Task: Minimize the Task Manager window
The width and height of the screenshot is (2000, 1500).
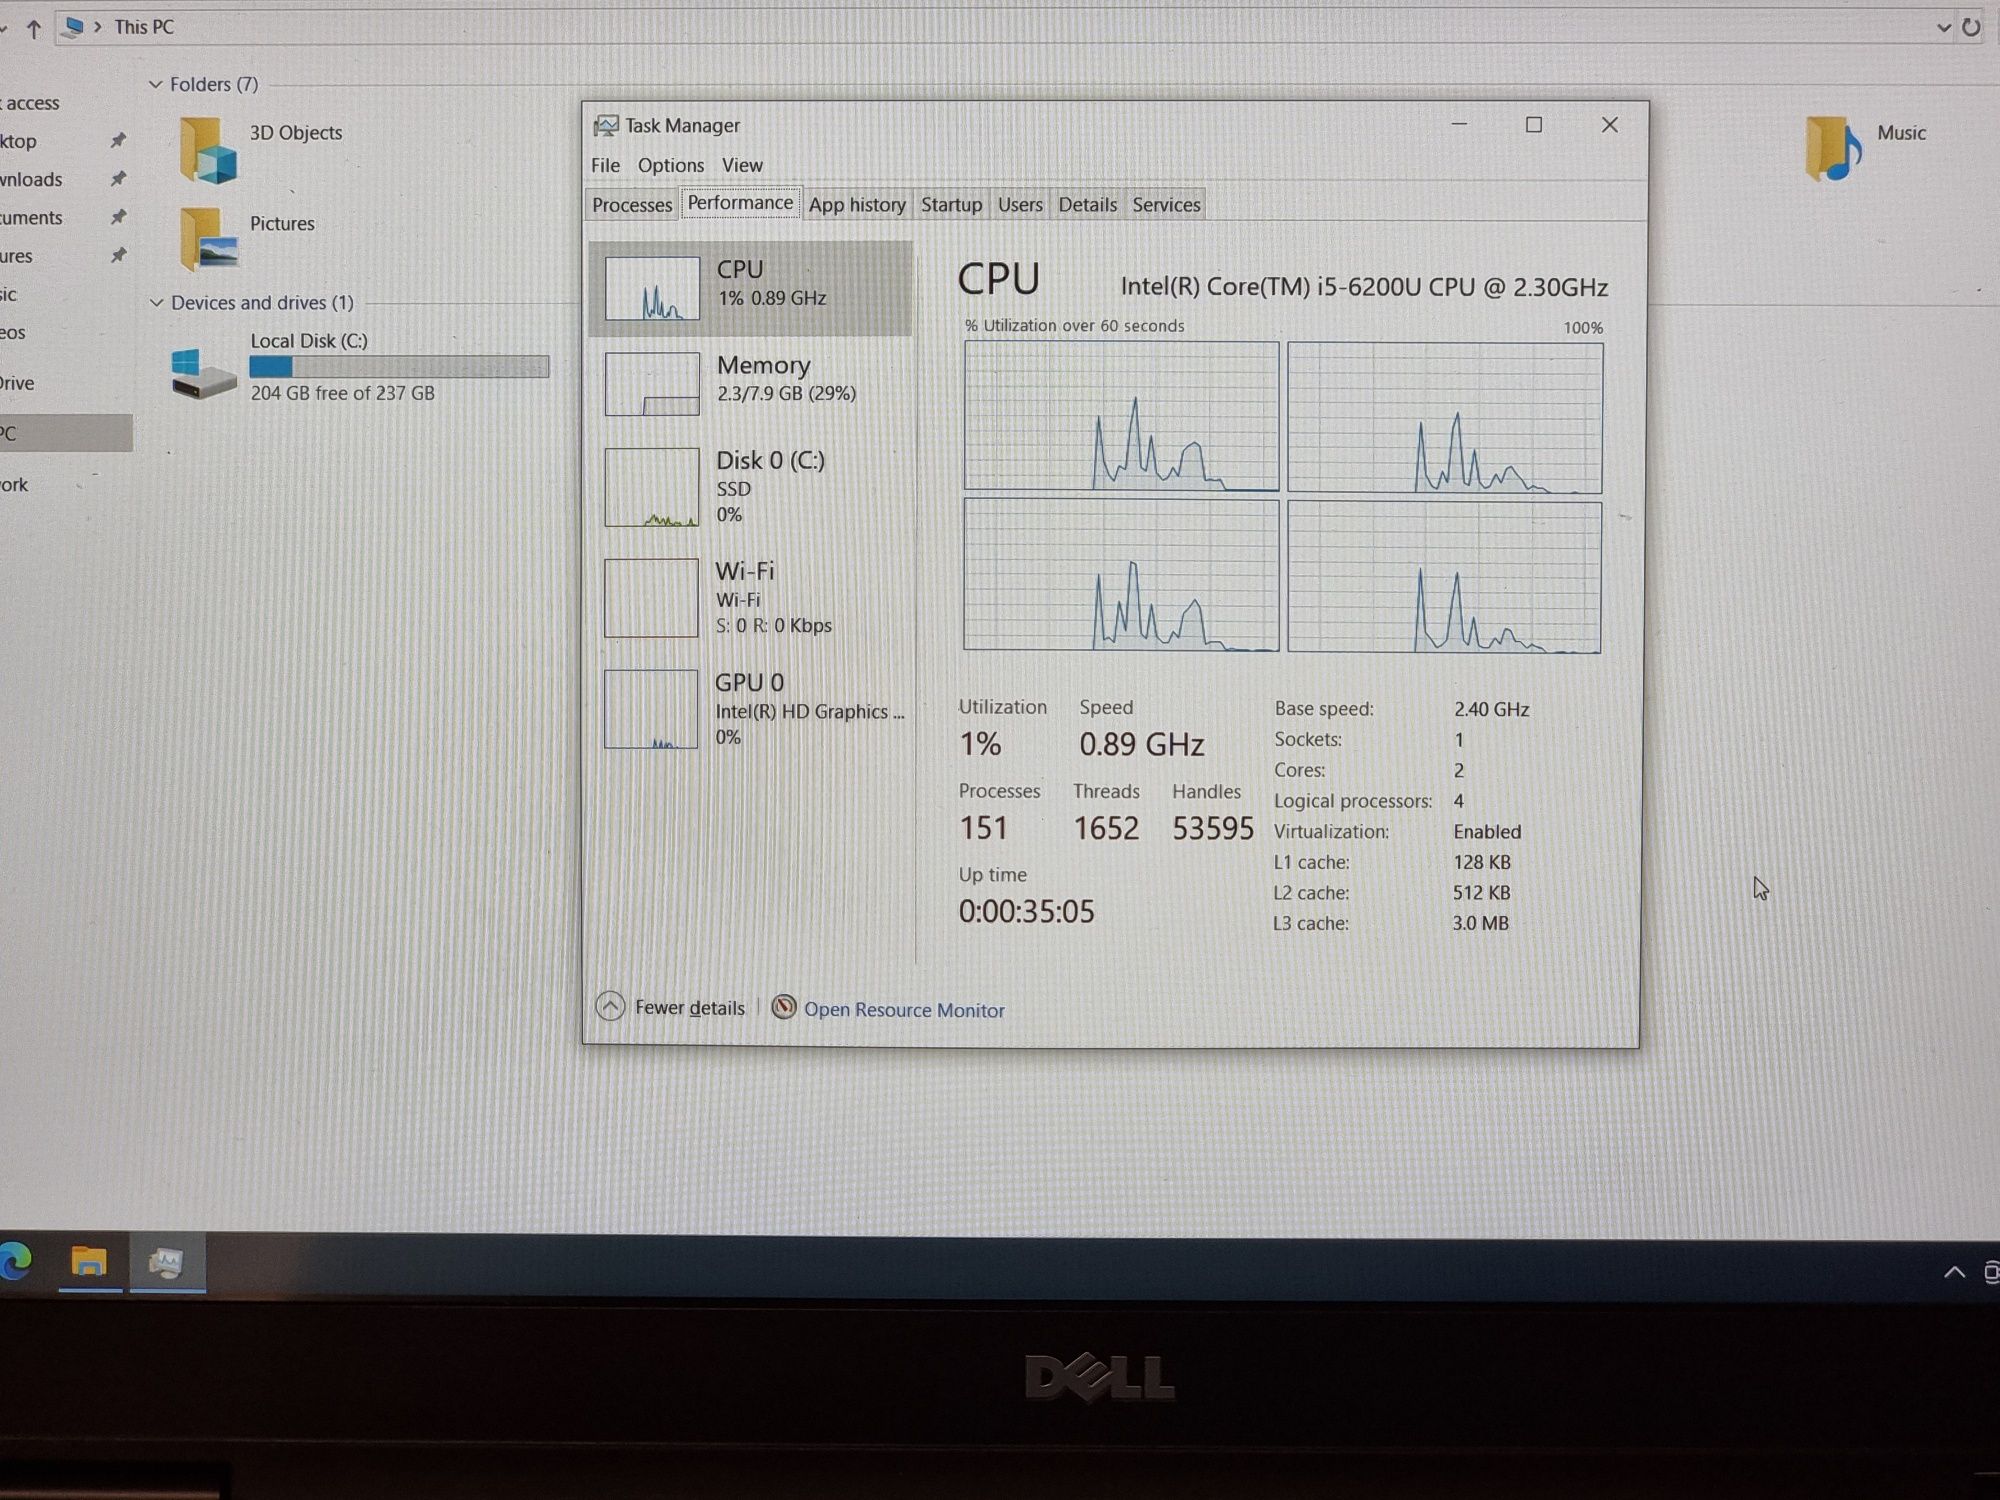Action: coord(1459,124)
